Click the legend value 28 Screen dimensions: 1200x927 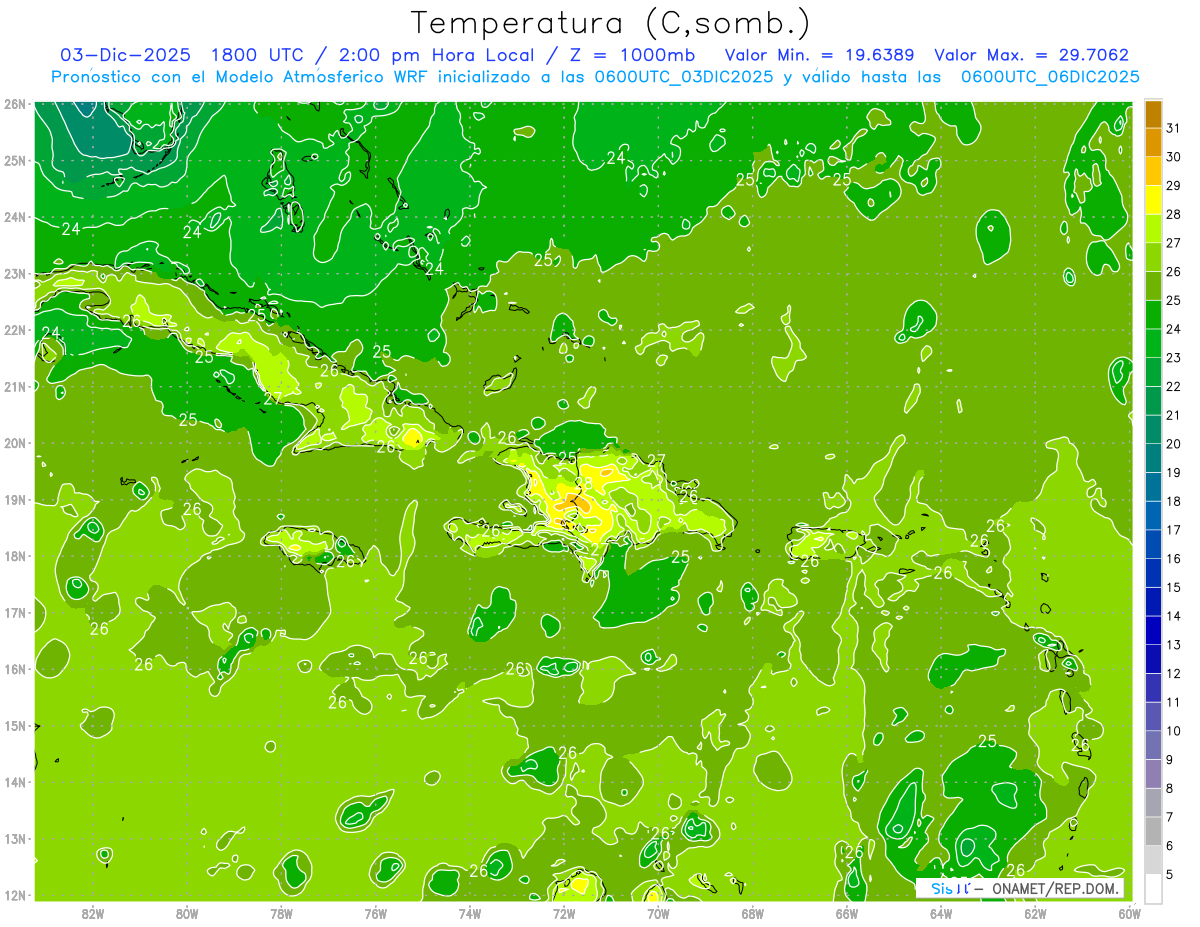pyautogui.click(x=1173, y=214)
